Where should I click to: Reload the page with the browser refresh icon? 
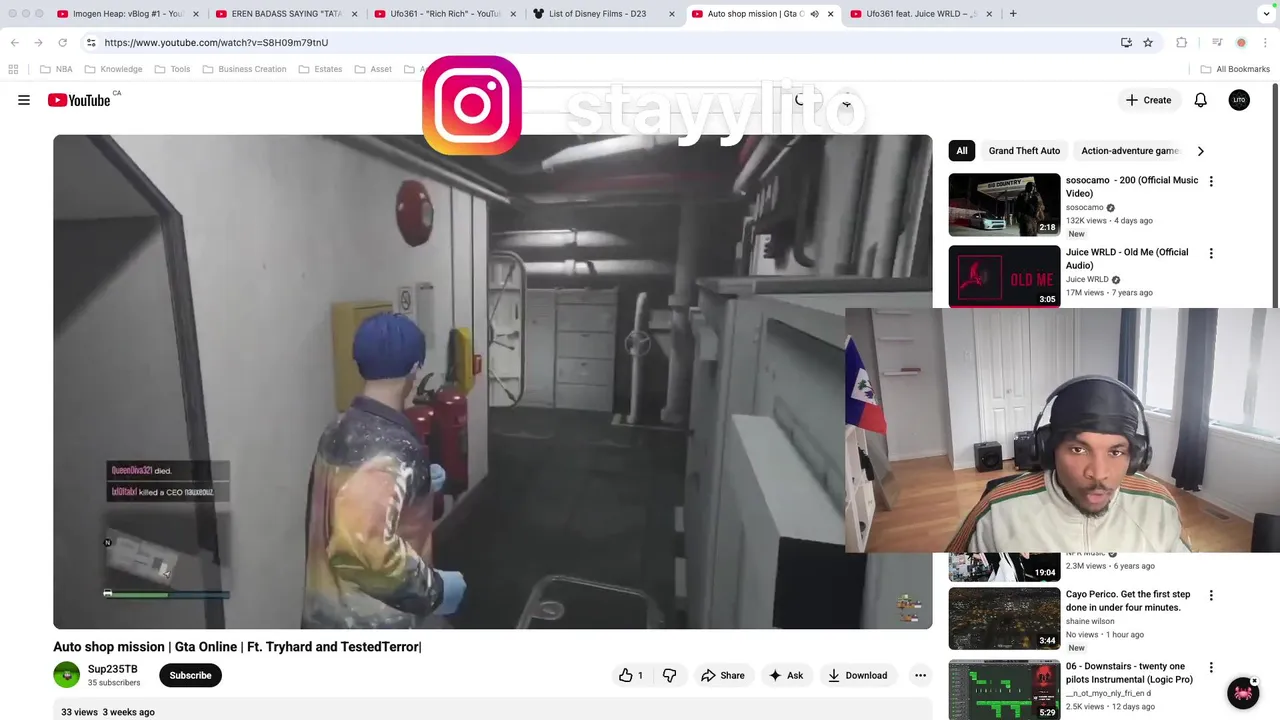[62, 42]
